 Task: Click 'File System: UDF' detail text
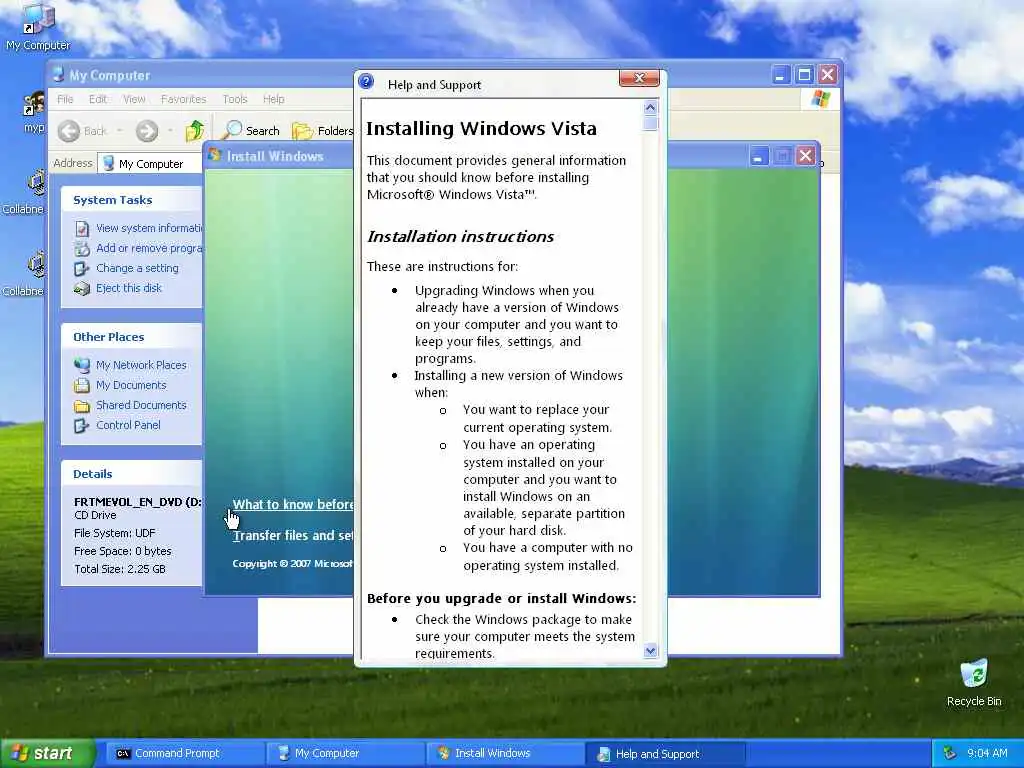[114, 533]
